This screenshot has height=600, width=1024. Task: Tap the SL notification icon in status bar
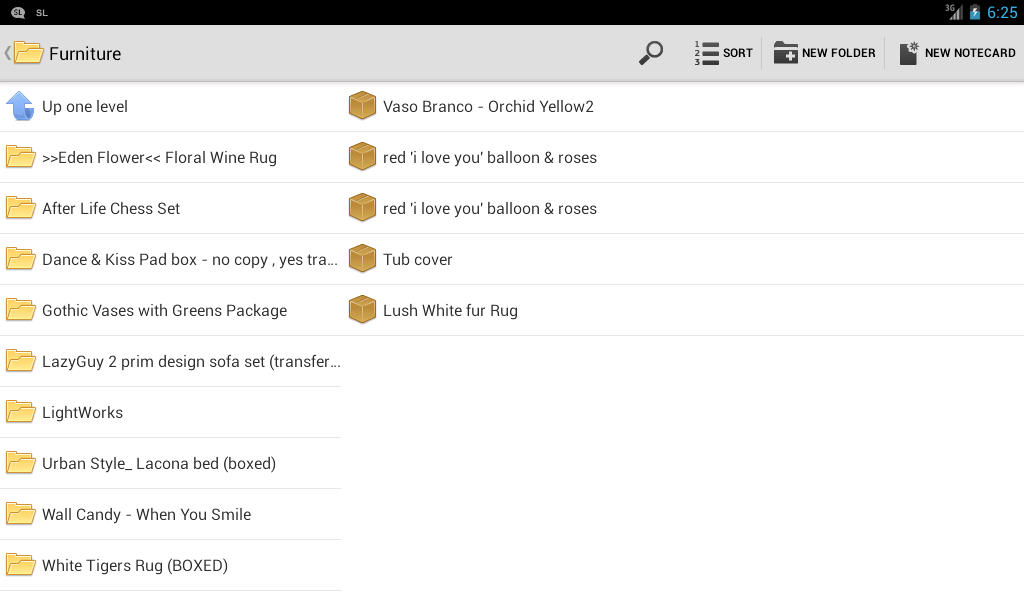(x=18, y=12)
